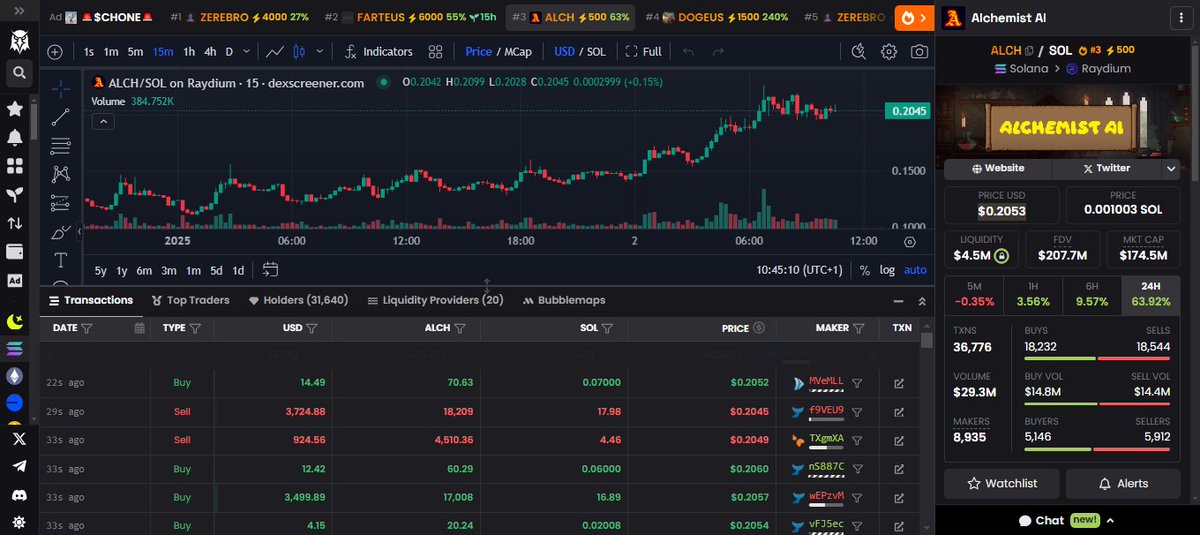The height and width of the screenshot is (535, 1200).
Task: Open the TYPE column filter
Action: 195,328
